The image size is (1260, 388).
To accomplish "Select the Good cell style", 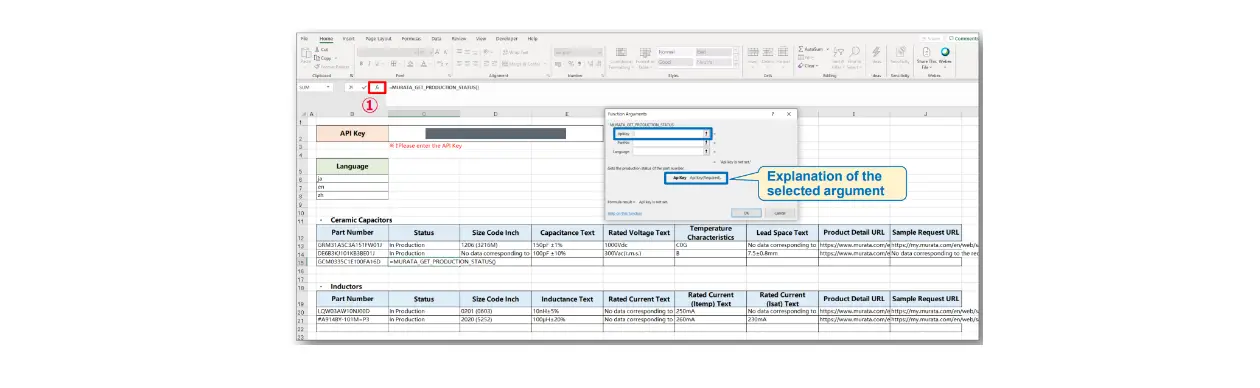I will point(675,62).
